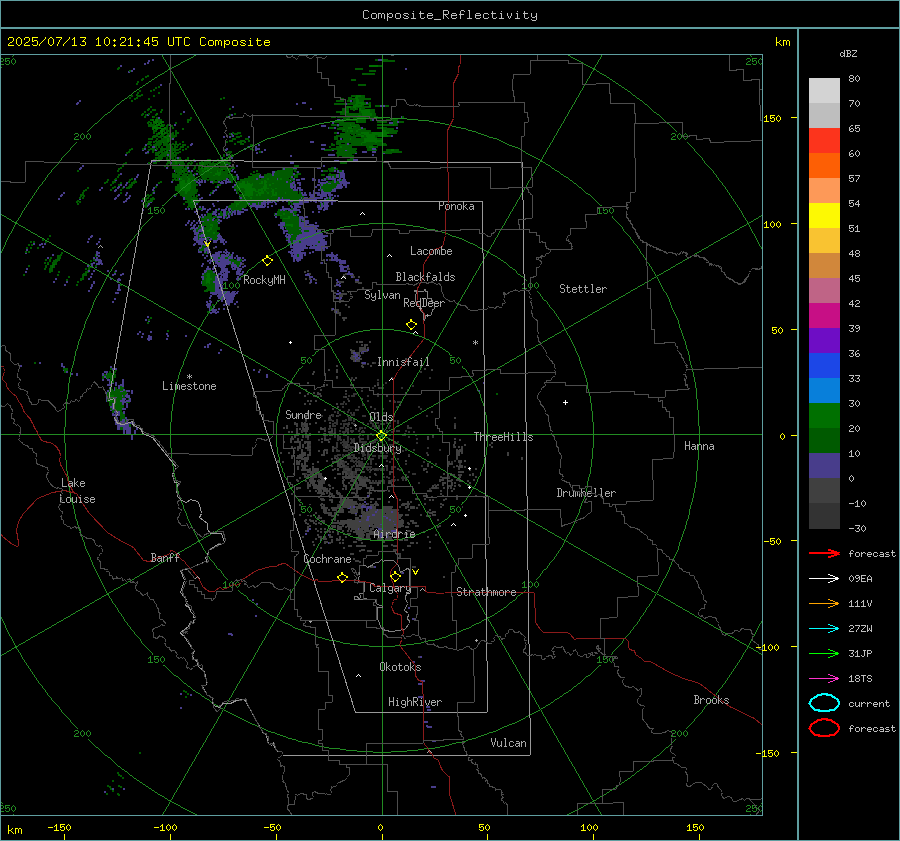The image size is (900, 841).
Task: Click the cyan 27ZW arrow legend icon
Action: 824,629
